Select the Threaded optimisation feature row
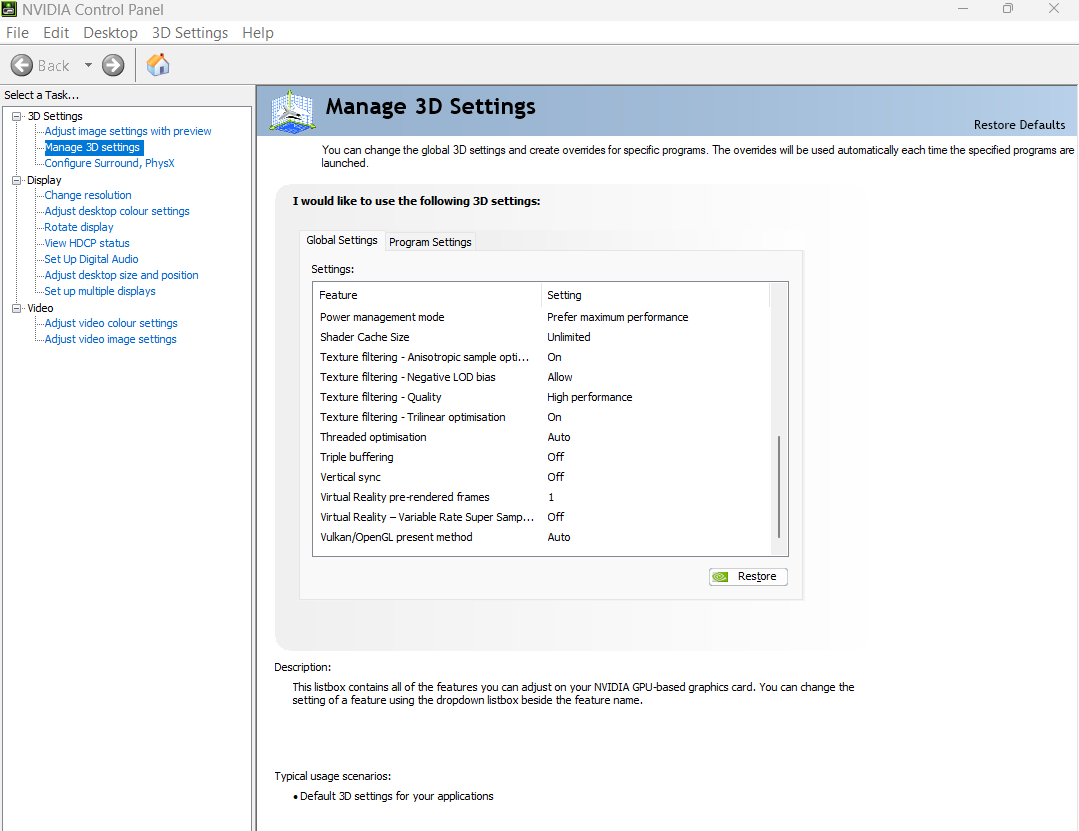Viewport: 1079px width, 831px height. pos(542,437)
